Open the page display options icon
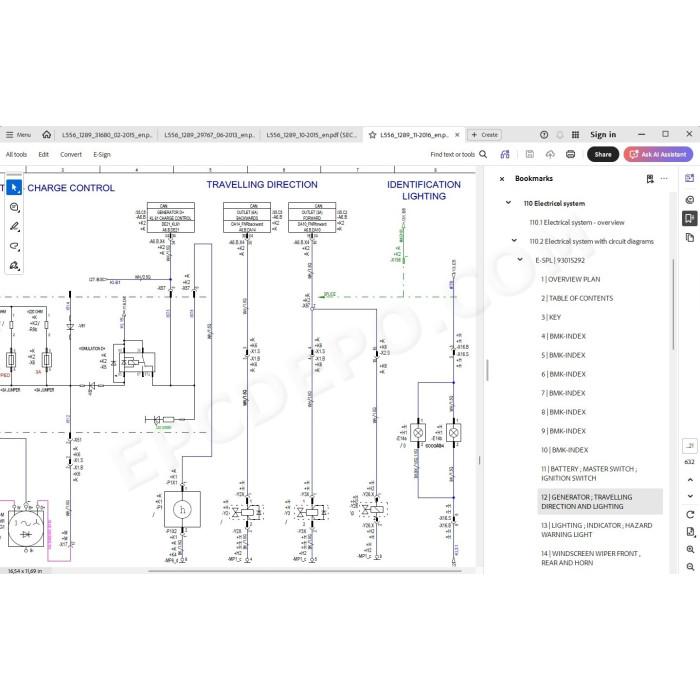The image size is (700, 700). click(x=690, y=532)
